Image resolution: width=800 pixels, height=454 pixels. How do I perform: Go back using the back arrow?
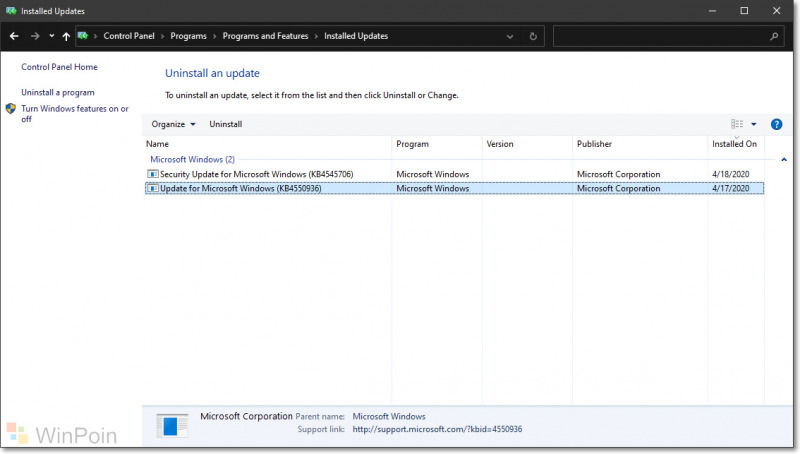coord(14,36)
